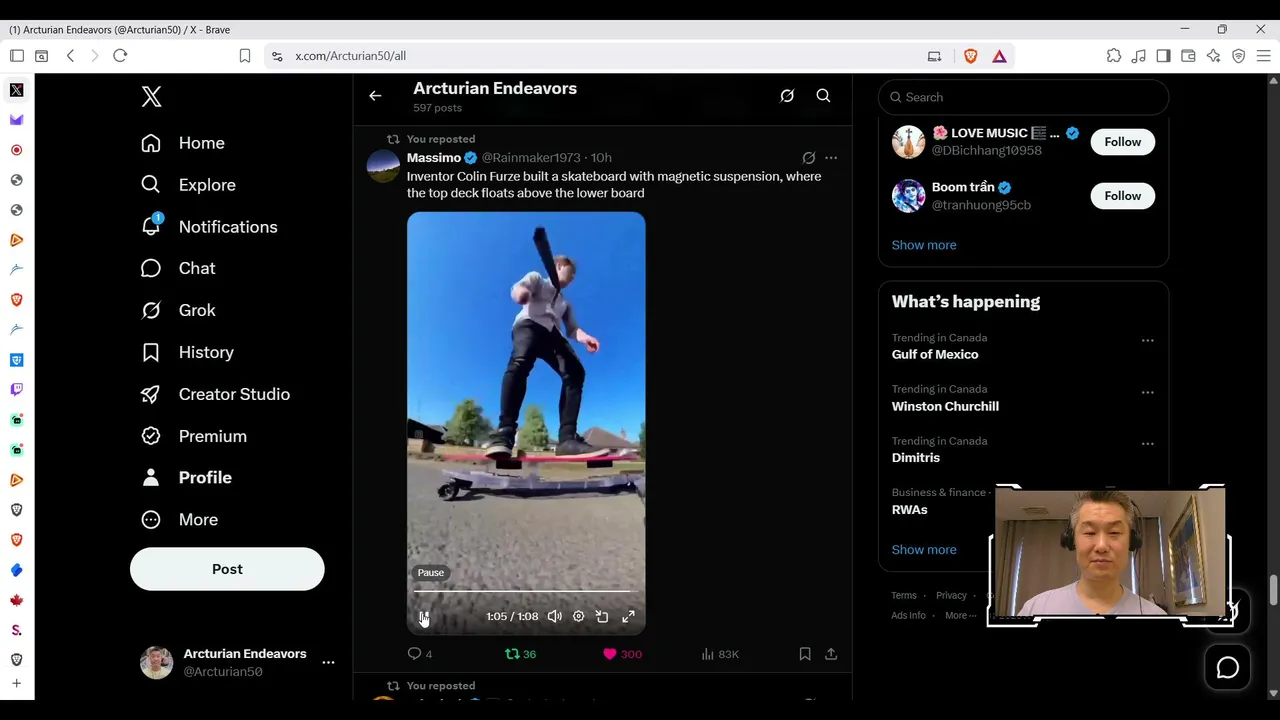Search within the Arcturian Endeavors profile
1280x720 pixels.
coord(823,96)
